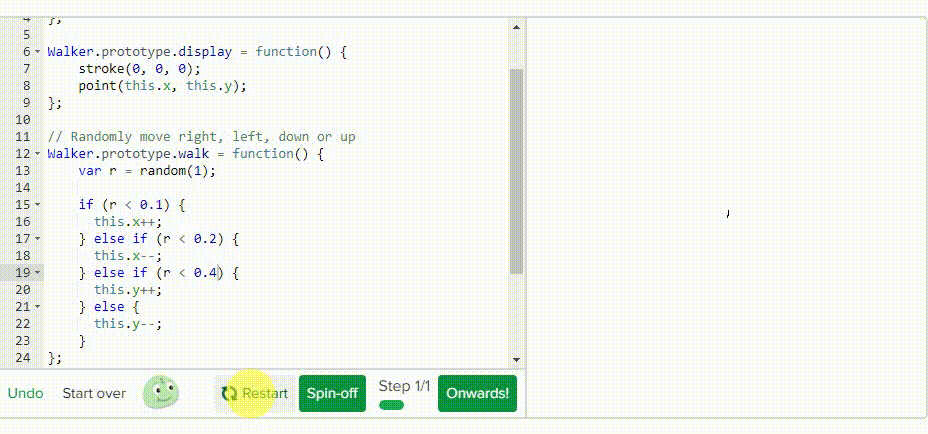928x434 pixels.
Task: Click the scroll up arrow in code editor
Action: point(516,27)
